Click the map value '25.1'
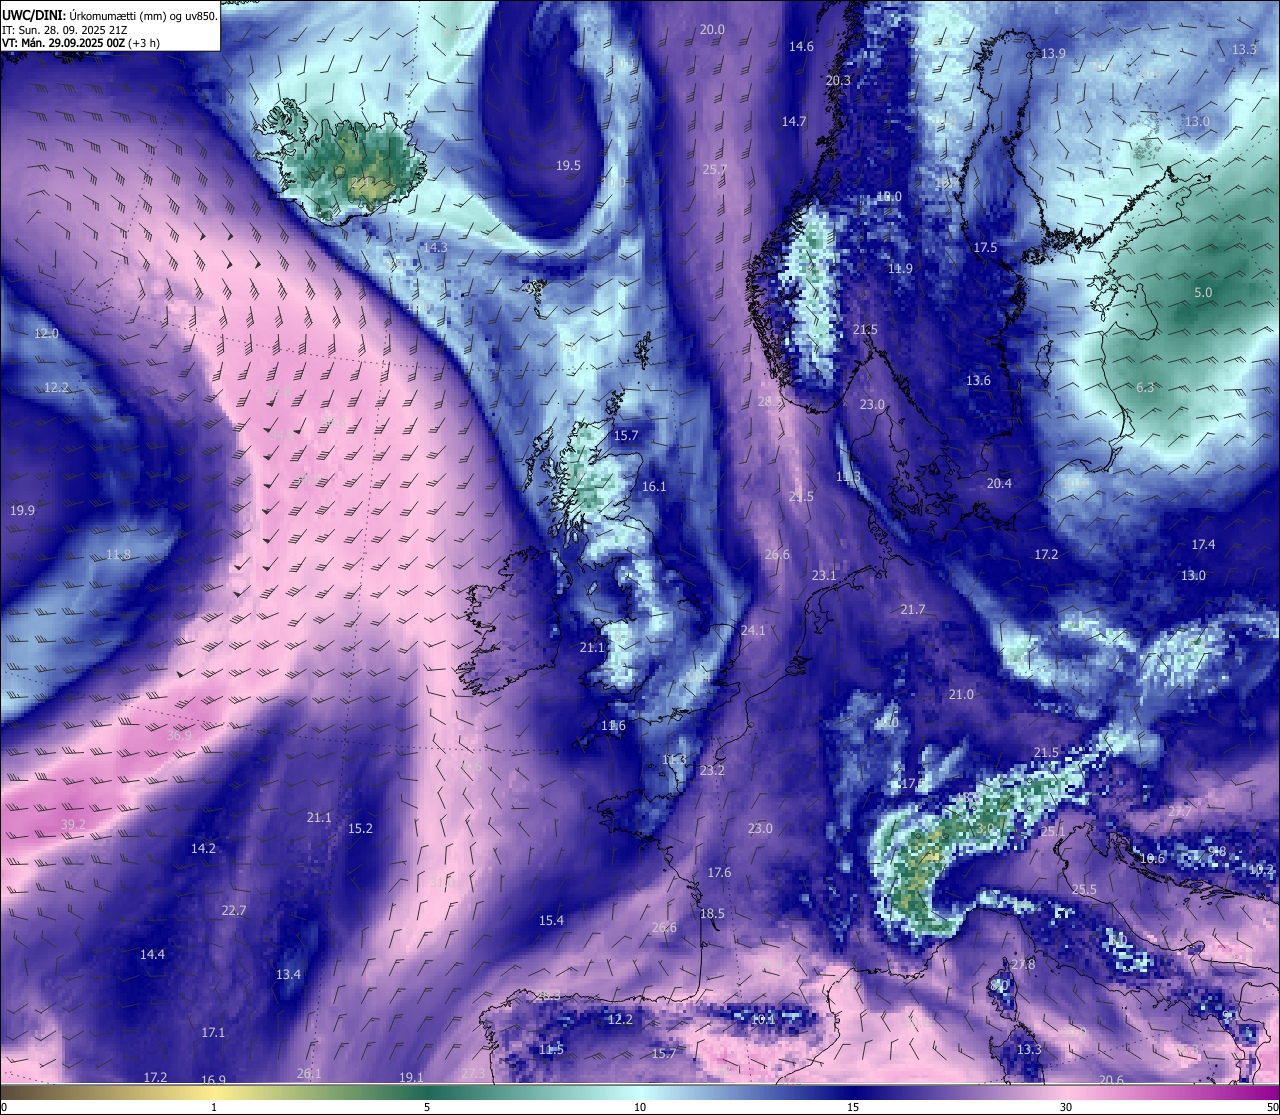Screen dimensions: 1280x1115 pyautogui.click(x=1053, y=832)
